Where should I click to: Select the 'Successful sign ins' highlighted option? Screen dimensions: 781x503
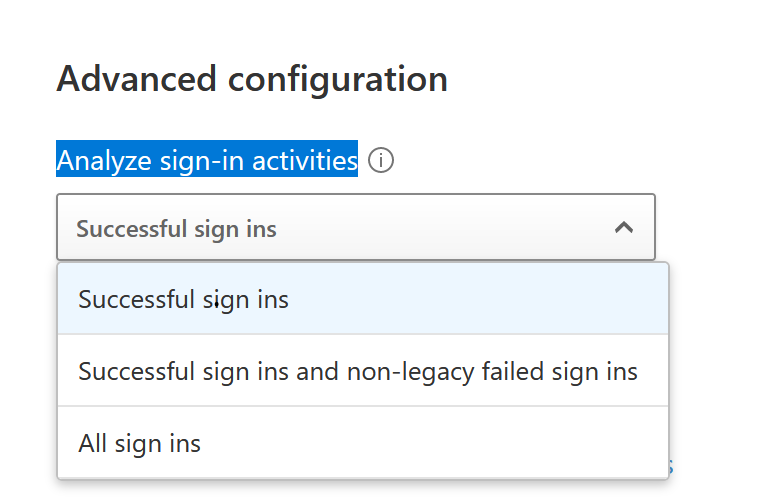click(x=363, y=299)
